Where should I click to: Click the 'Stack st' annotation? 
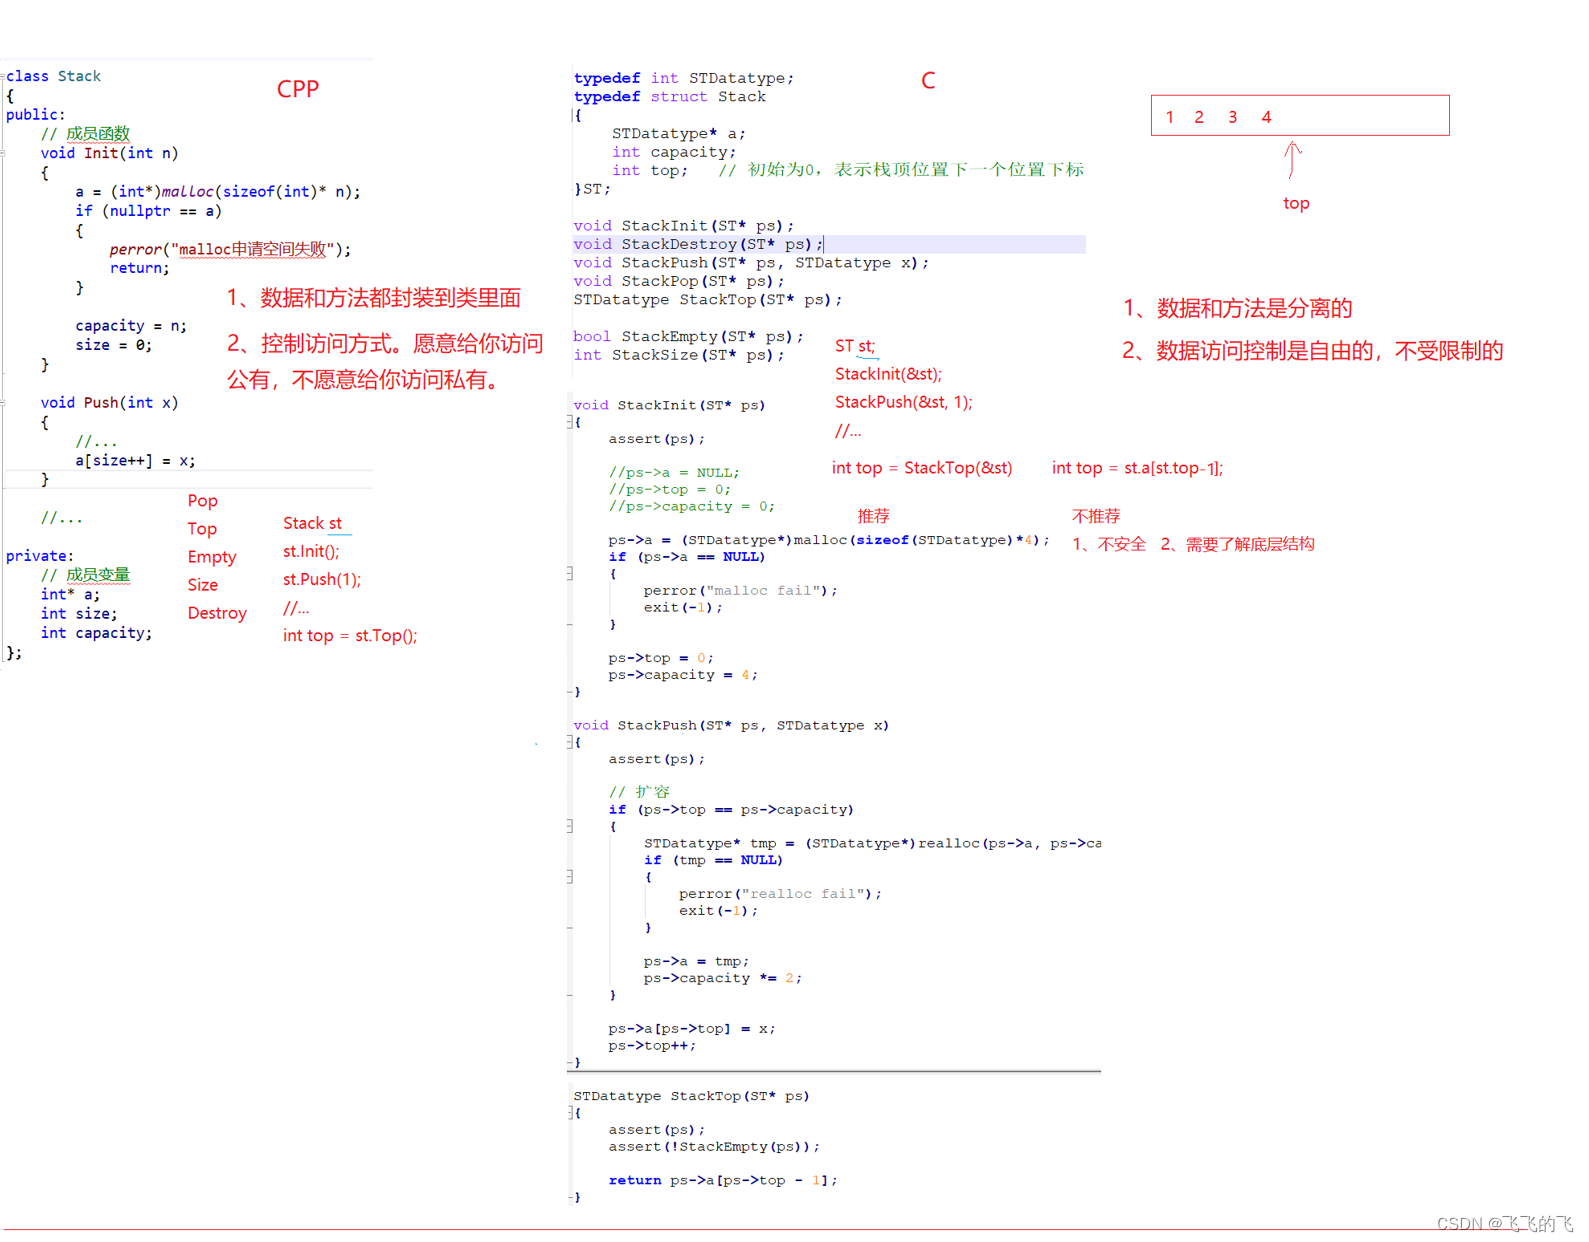click(312, 523)
